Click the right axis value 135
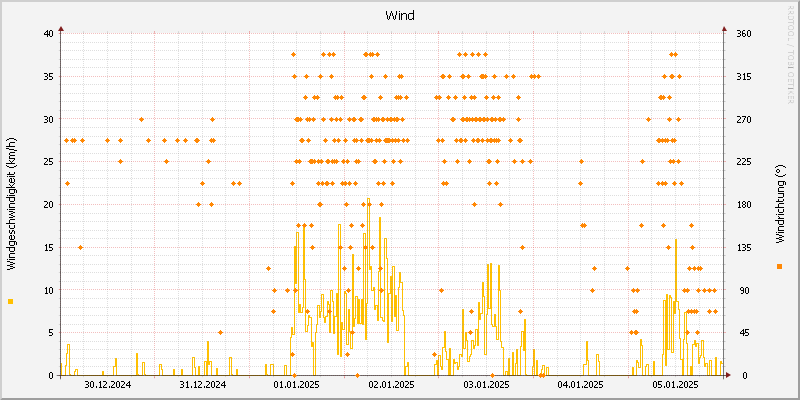 [744, 247]
